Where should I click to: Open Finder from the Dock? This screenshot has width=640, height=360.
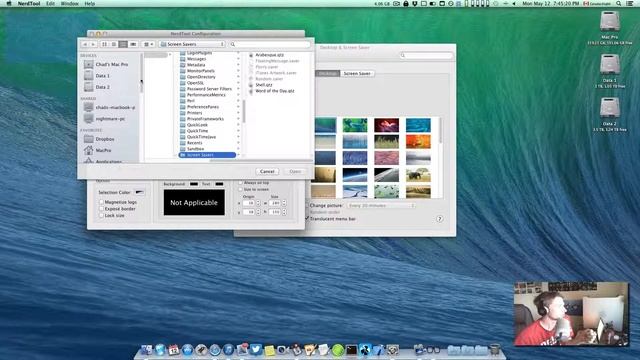(x=146, y=350)
